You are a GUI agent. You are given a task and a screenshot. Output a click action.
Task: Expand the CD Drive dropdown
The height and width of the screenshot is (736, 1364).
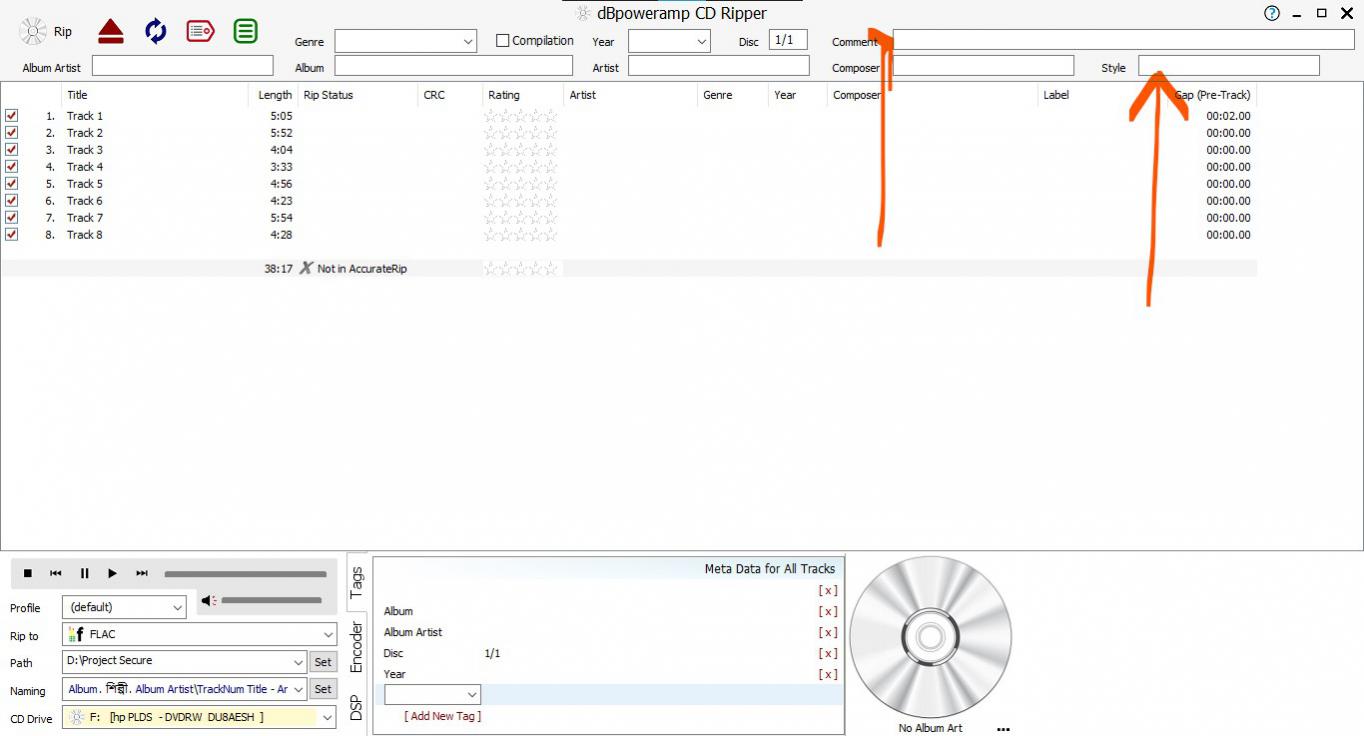(x=328, y=718)
